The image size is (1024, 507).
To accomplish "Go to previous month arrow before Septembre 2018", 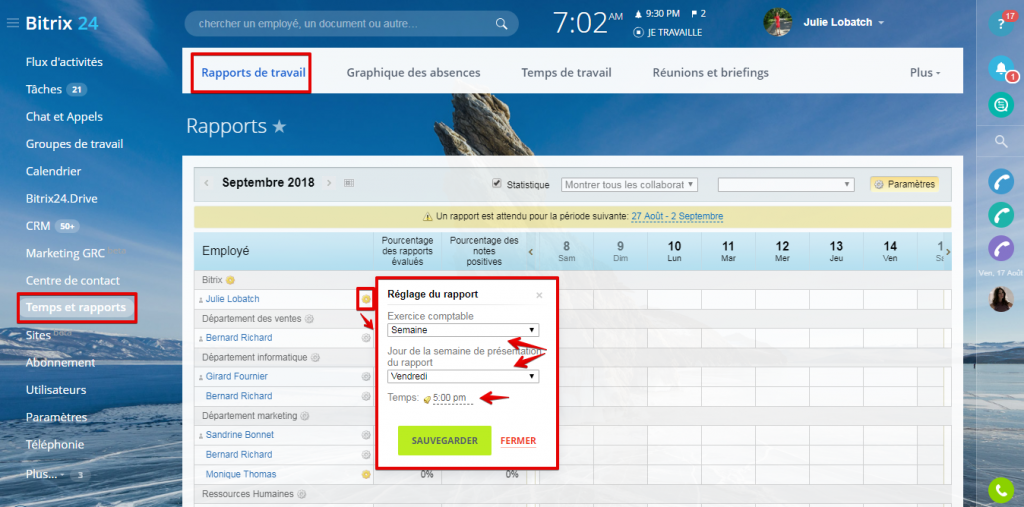I will coord(206,183).
